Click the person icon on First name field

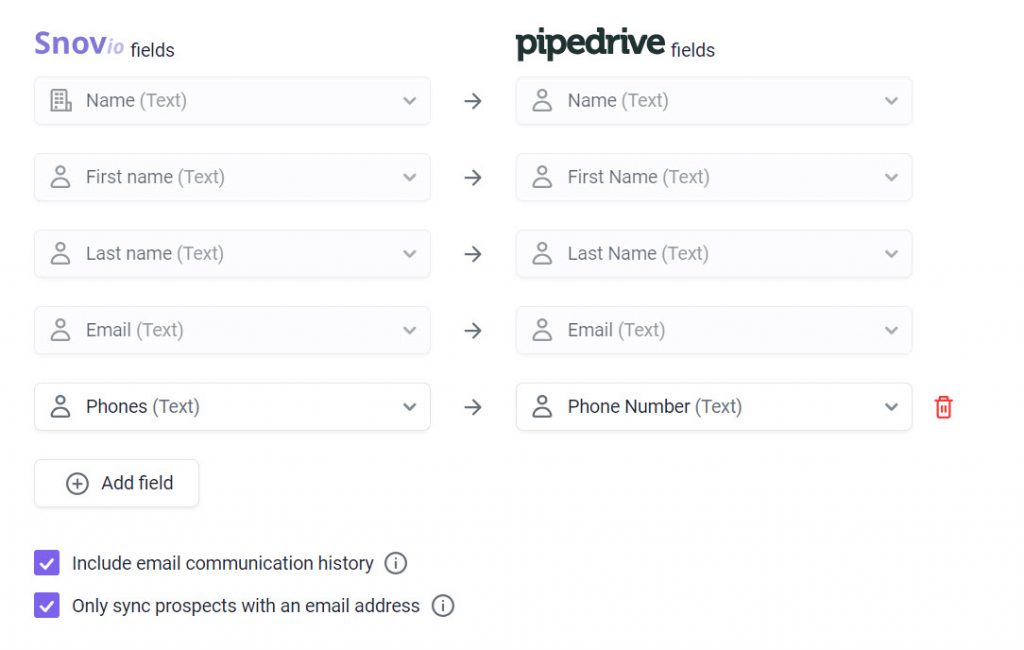60,177
